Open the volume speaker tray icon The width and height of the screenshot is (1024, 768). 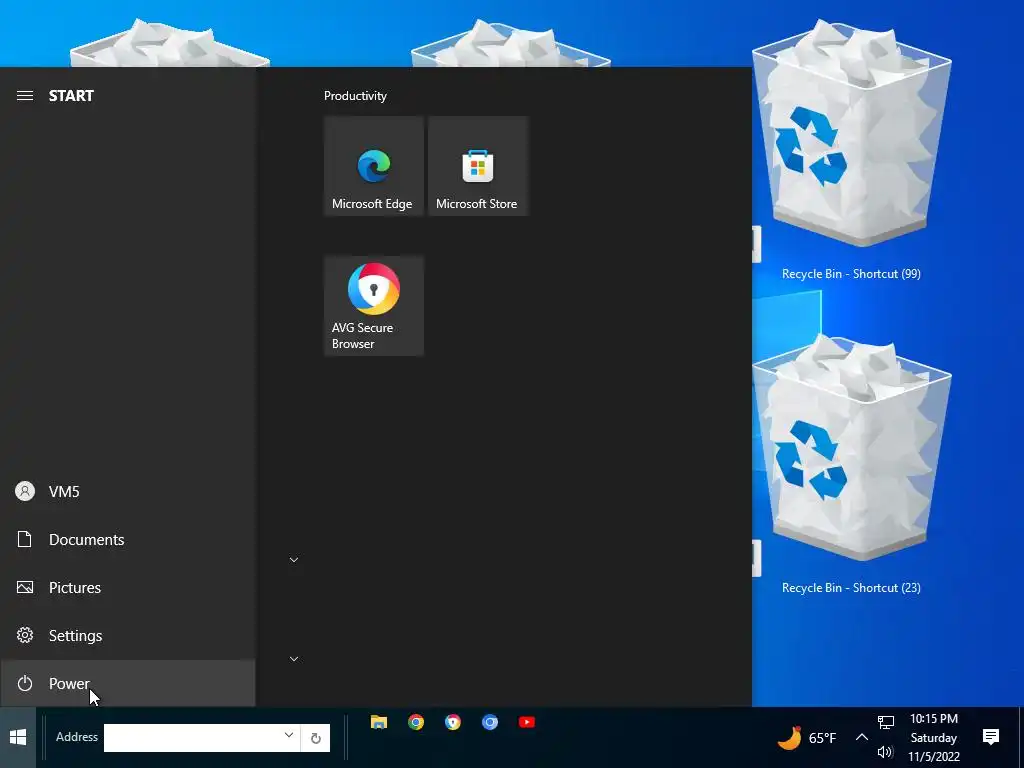click(886, 752)
